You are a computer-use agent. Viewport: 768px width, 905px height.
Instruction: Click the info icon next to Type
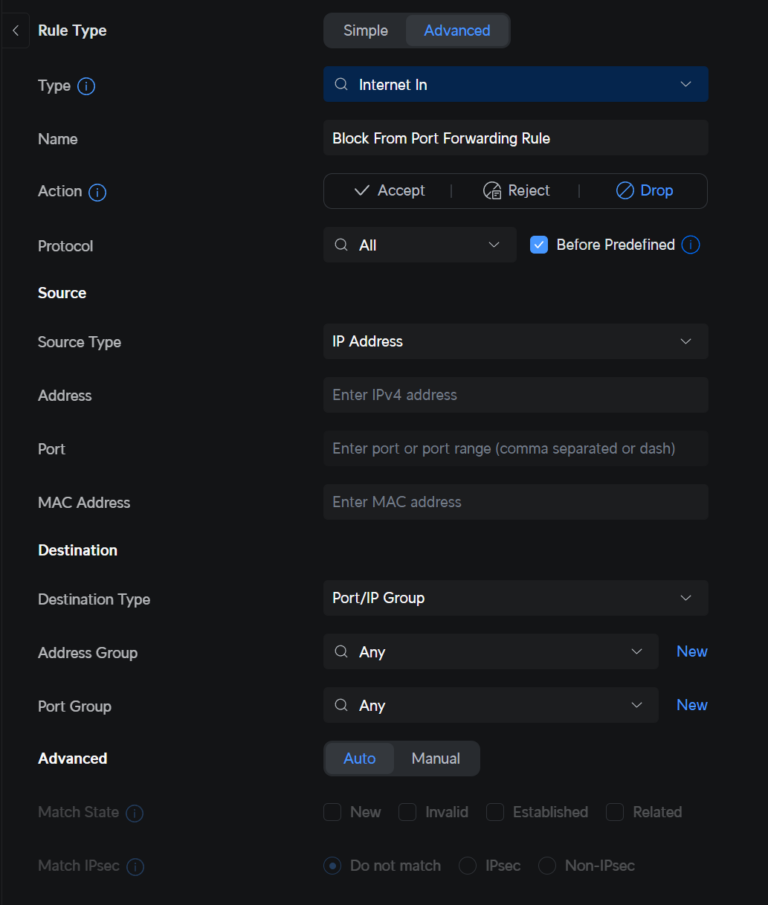87,86
